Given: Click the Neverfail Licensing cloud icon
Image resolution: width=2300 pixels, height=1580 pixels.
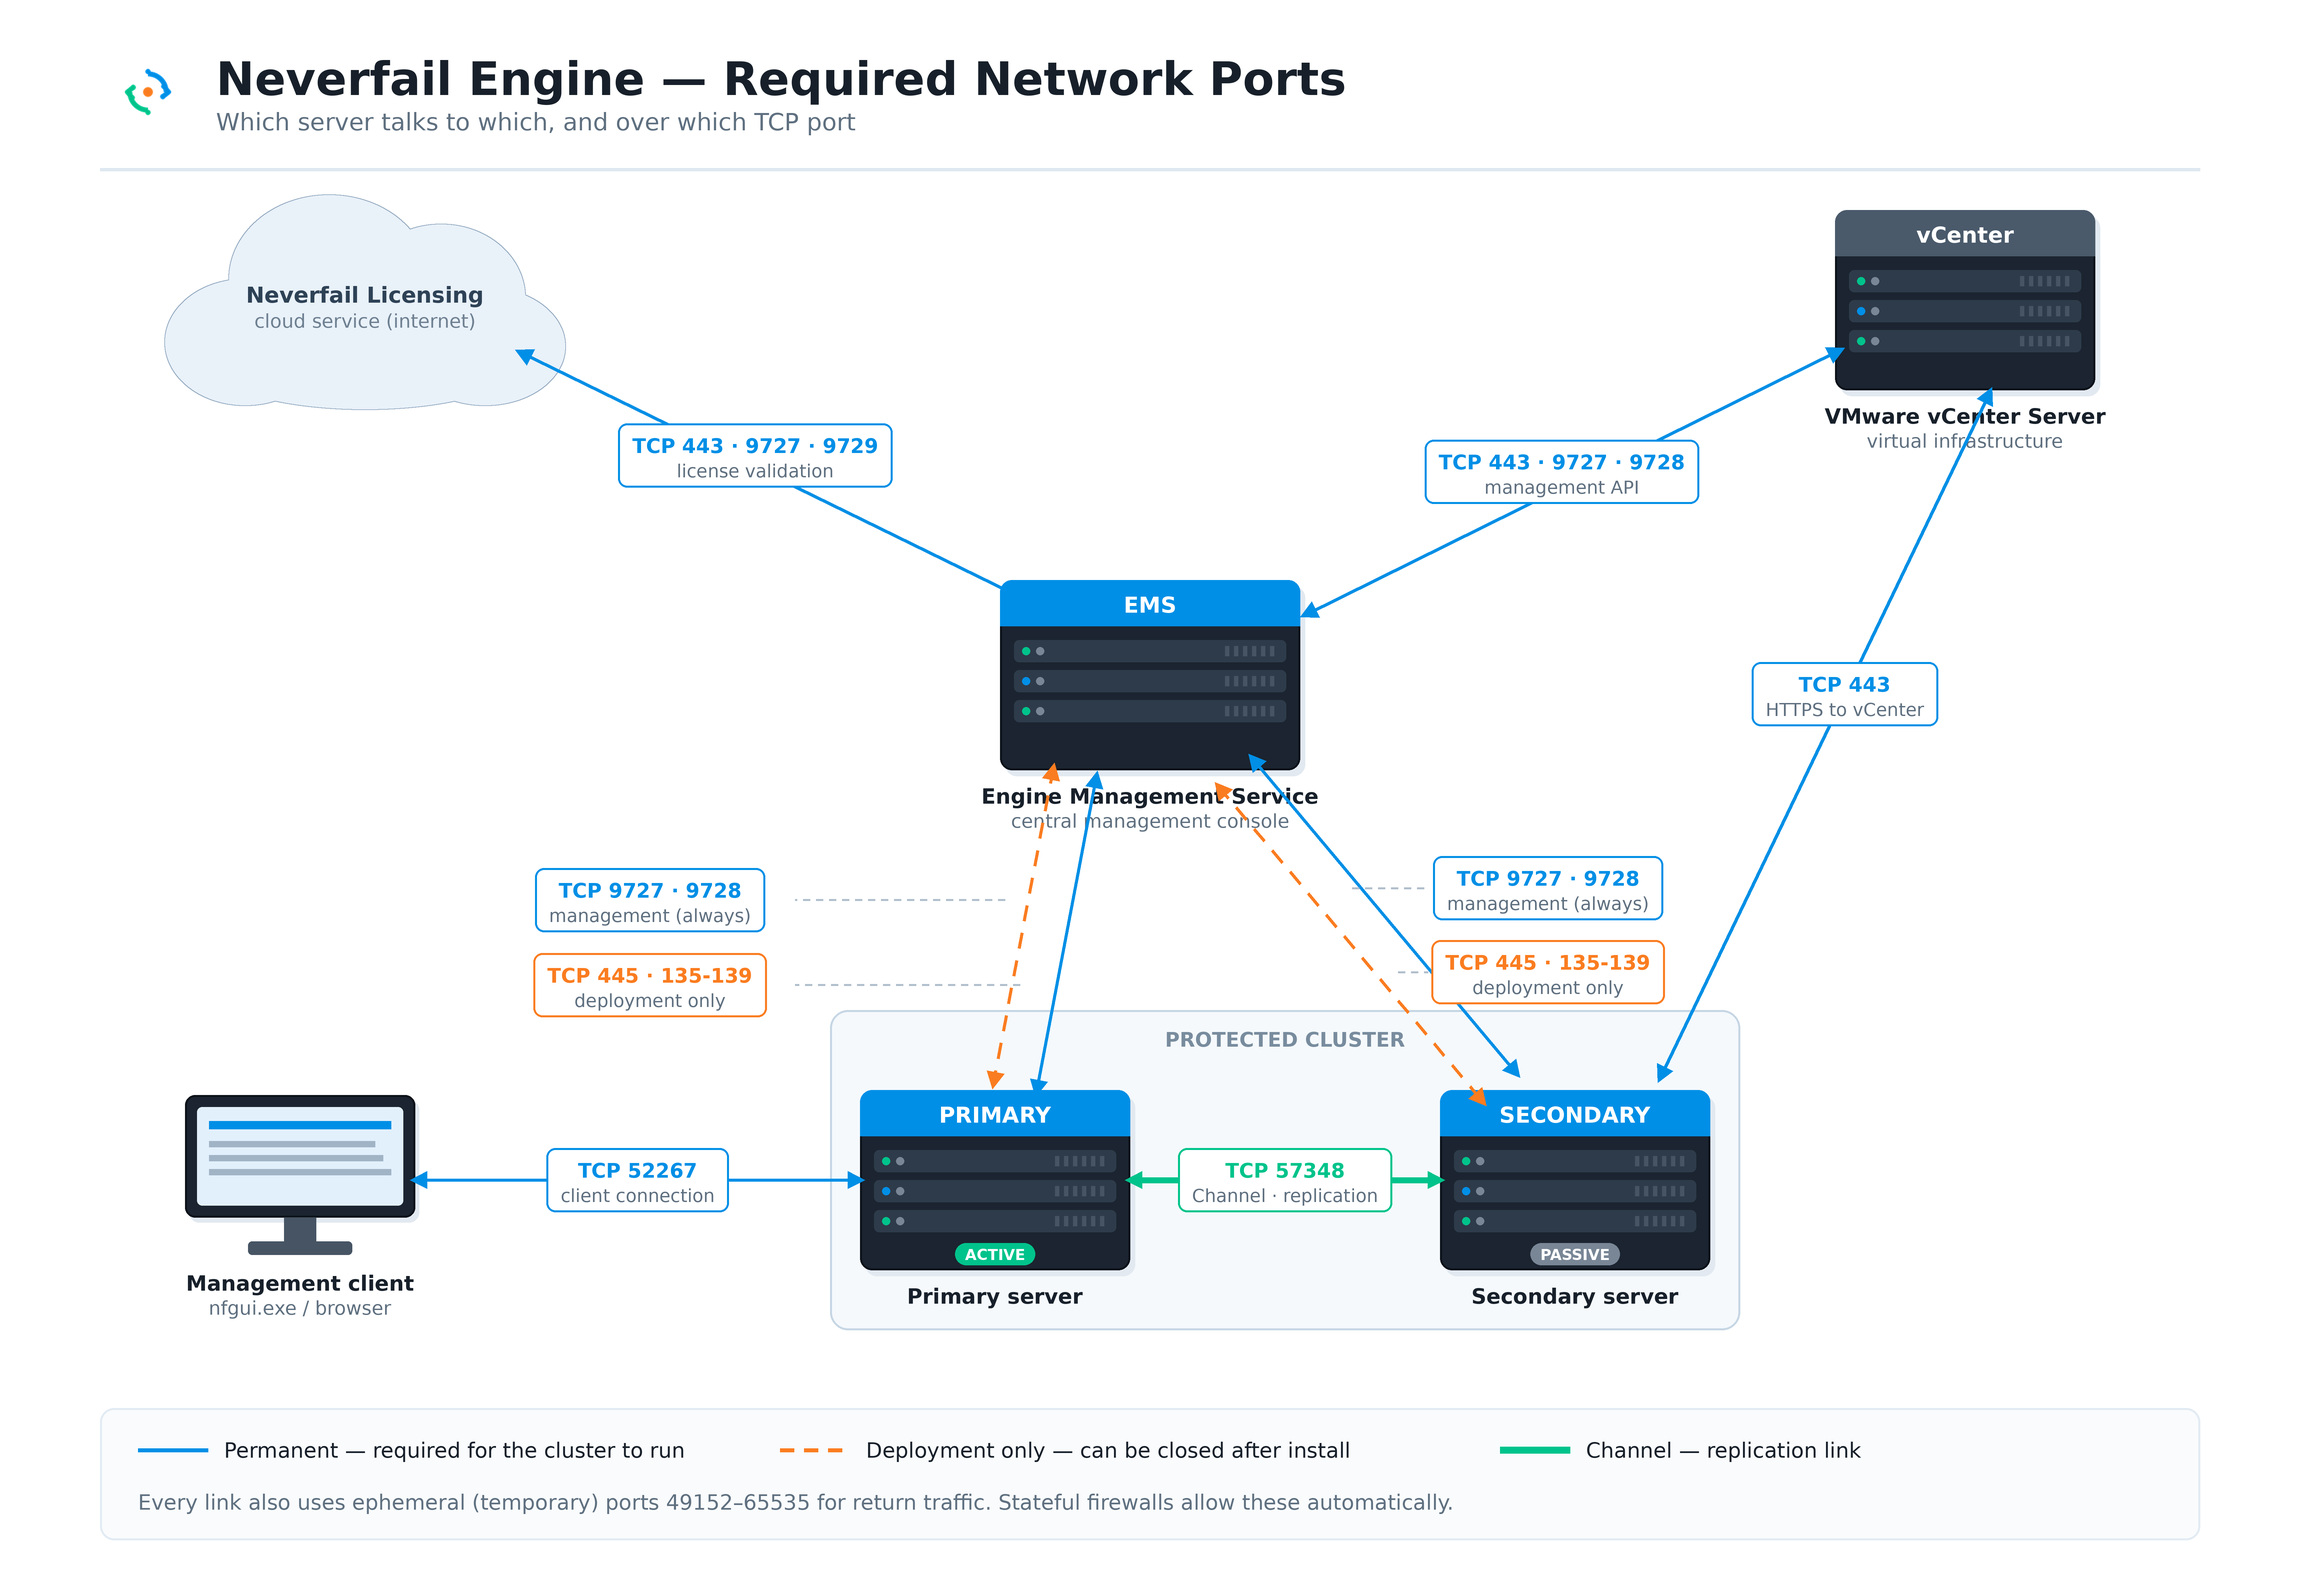Looking at the screenshot, I should (x=365, y=303).
